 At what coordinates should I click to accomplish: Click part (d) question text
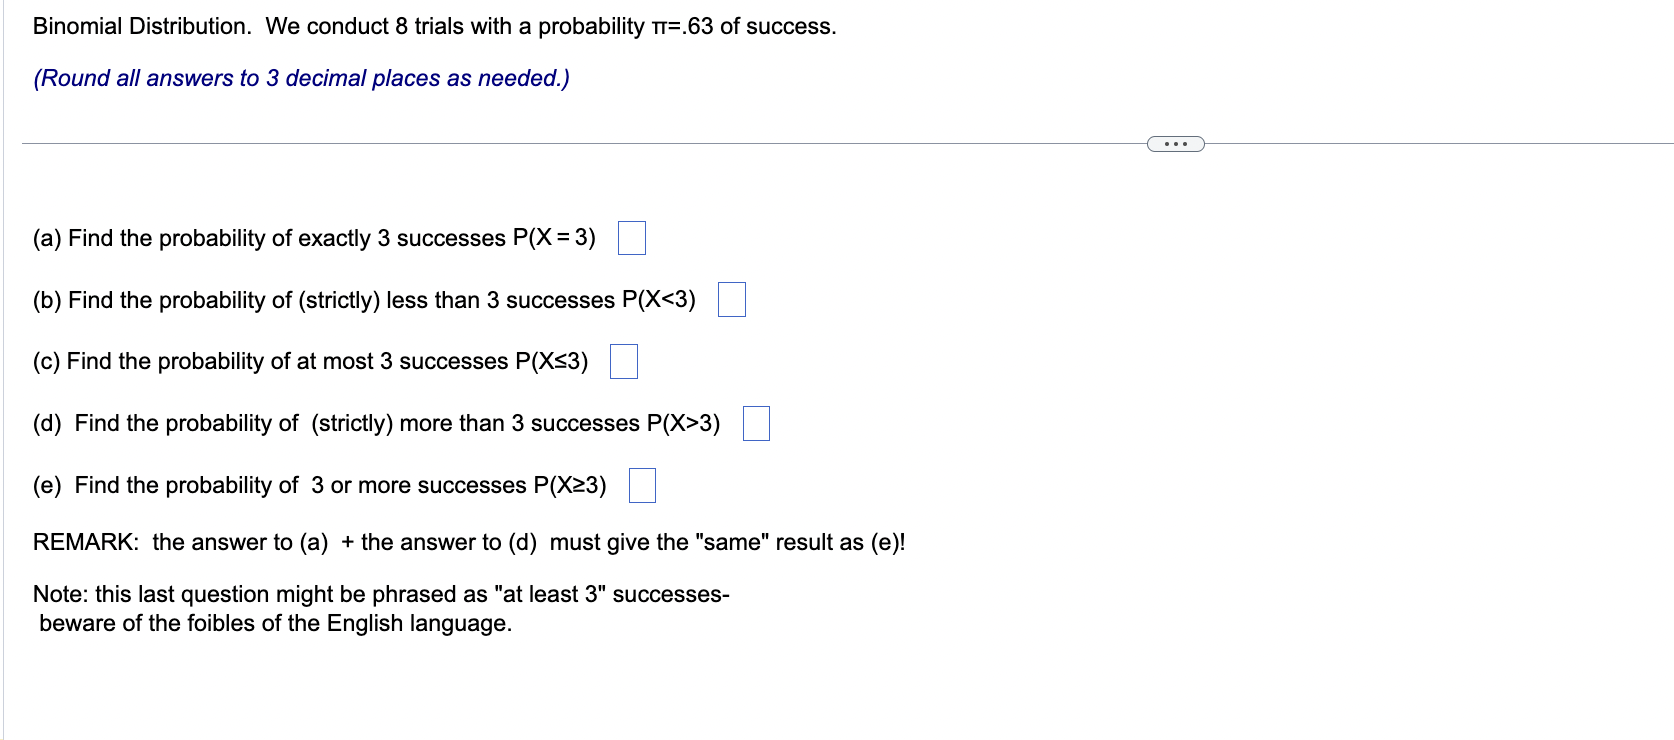(x=376, y=424)
